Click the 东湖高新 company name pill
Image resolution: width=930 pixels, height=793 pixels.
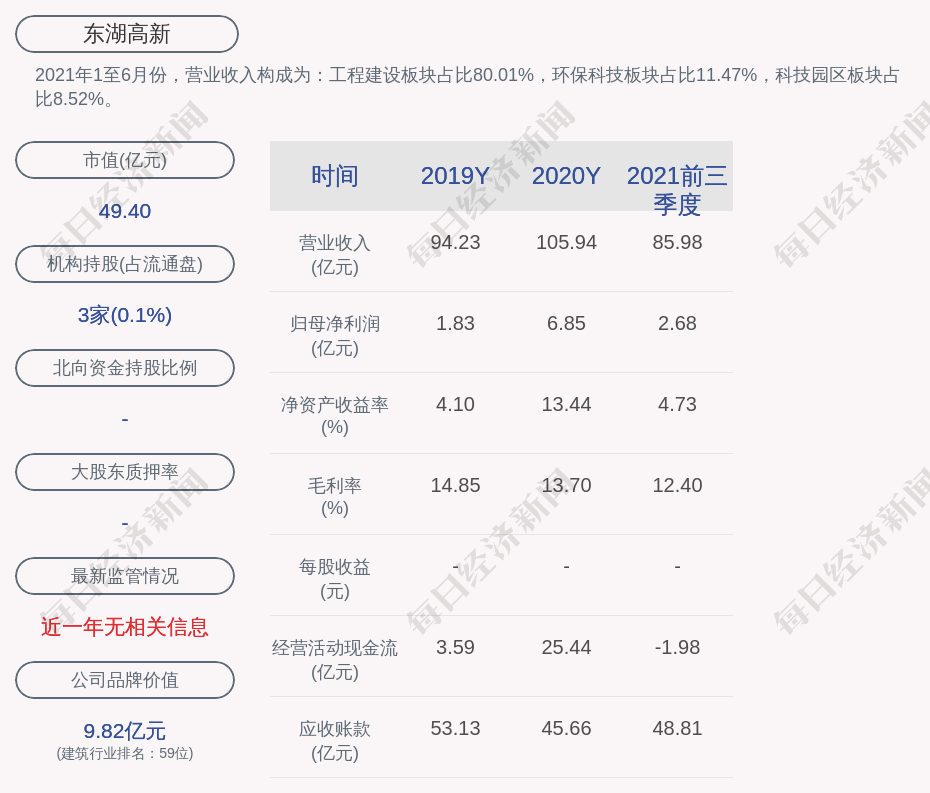coord(126,34)
